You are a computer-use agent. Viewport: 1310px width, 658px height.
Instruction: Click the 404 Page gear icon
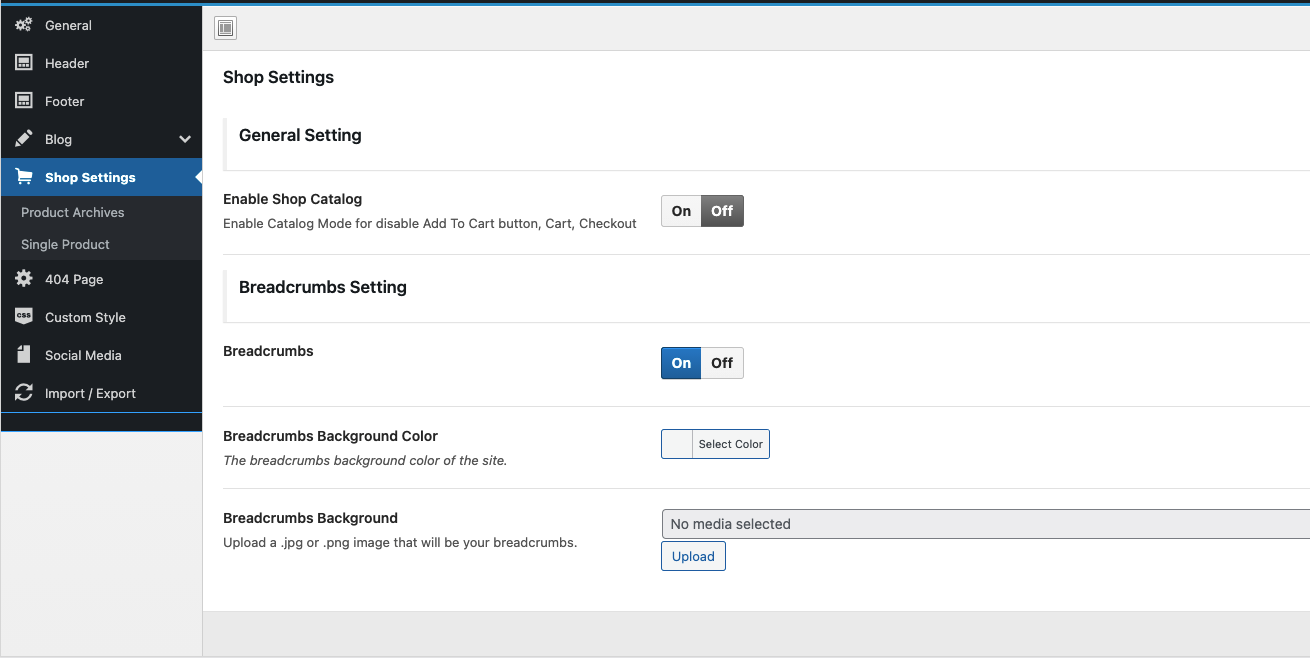24,279
